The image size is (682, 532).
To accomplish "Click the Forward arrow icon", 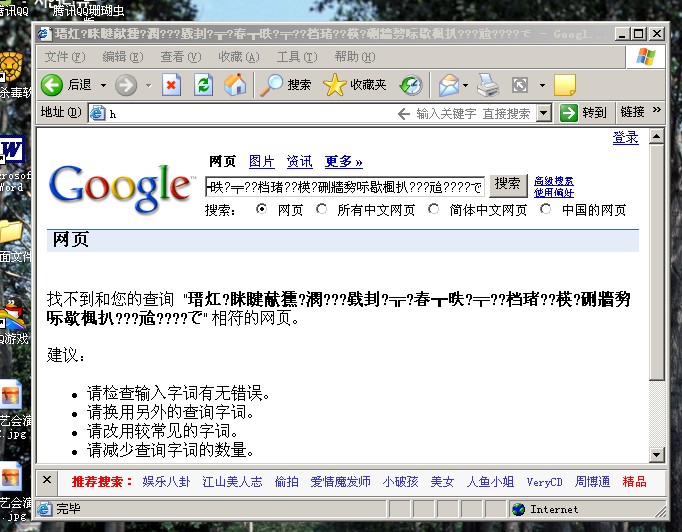I will (x=126, y=85).
